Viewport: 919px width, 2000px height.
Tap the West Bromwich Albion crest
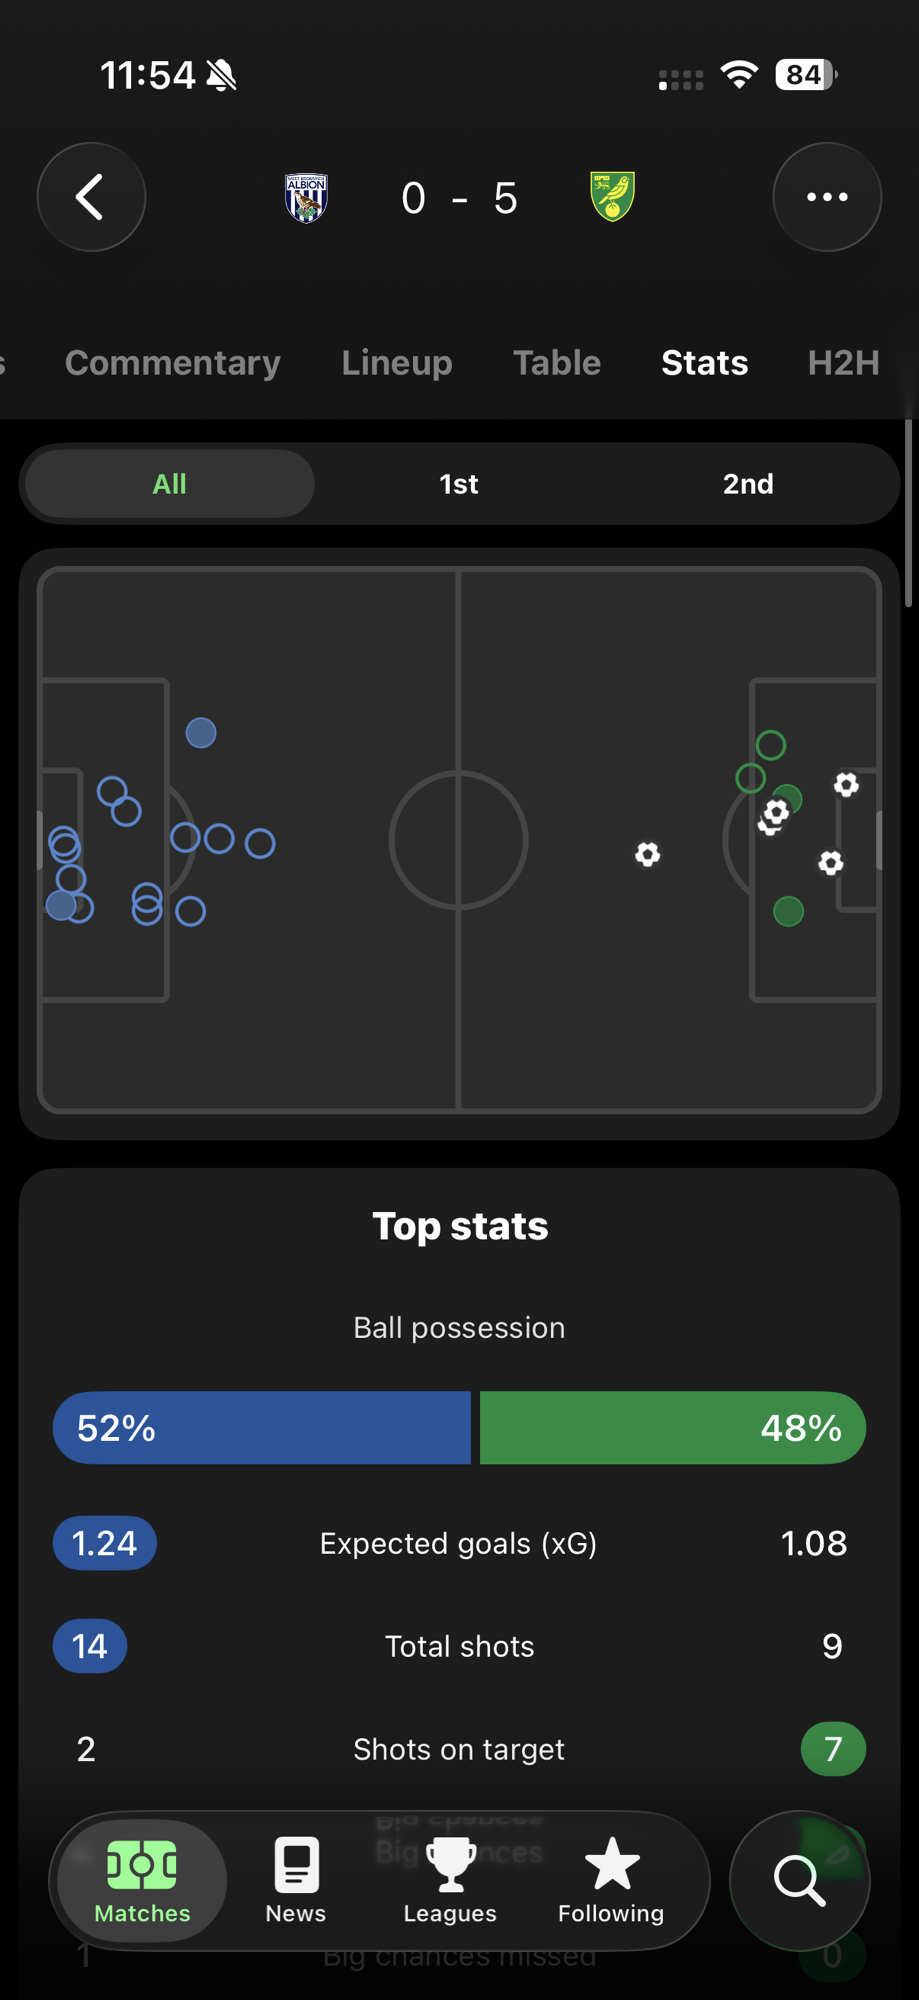(x=306, y=198)
